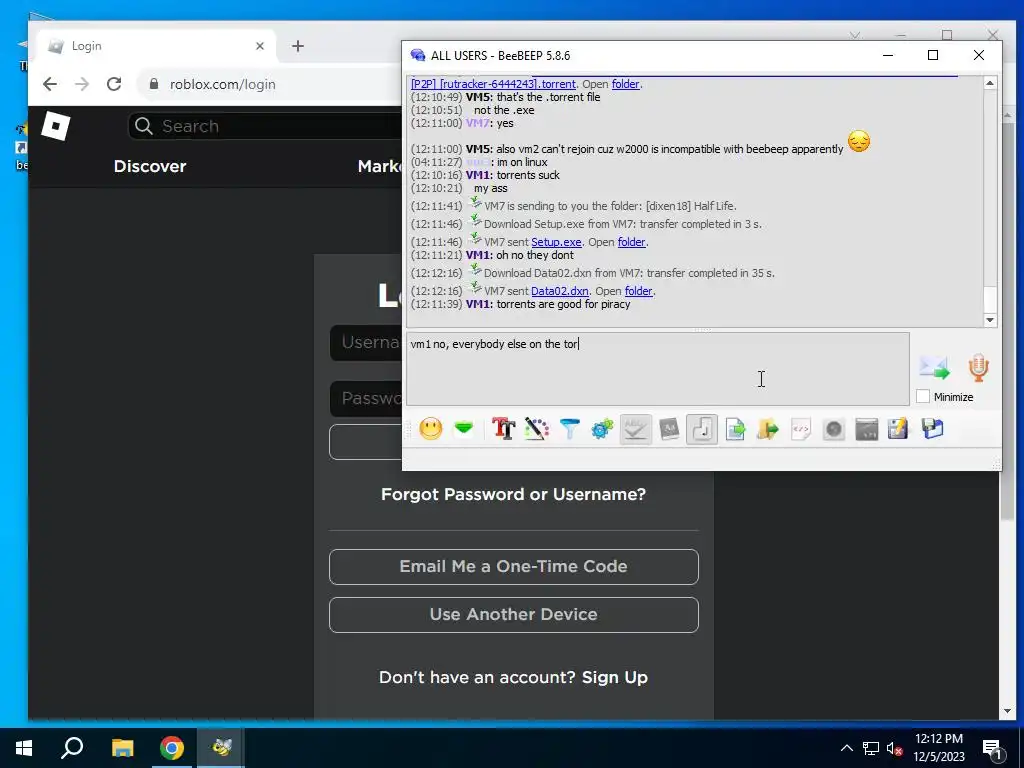
Task: Reload the roblox.com page
Action: 114,84
